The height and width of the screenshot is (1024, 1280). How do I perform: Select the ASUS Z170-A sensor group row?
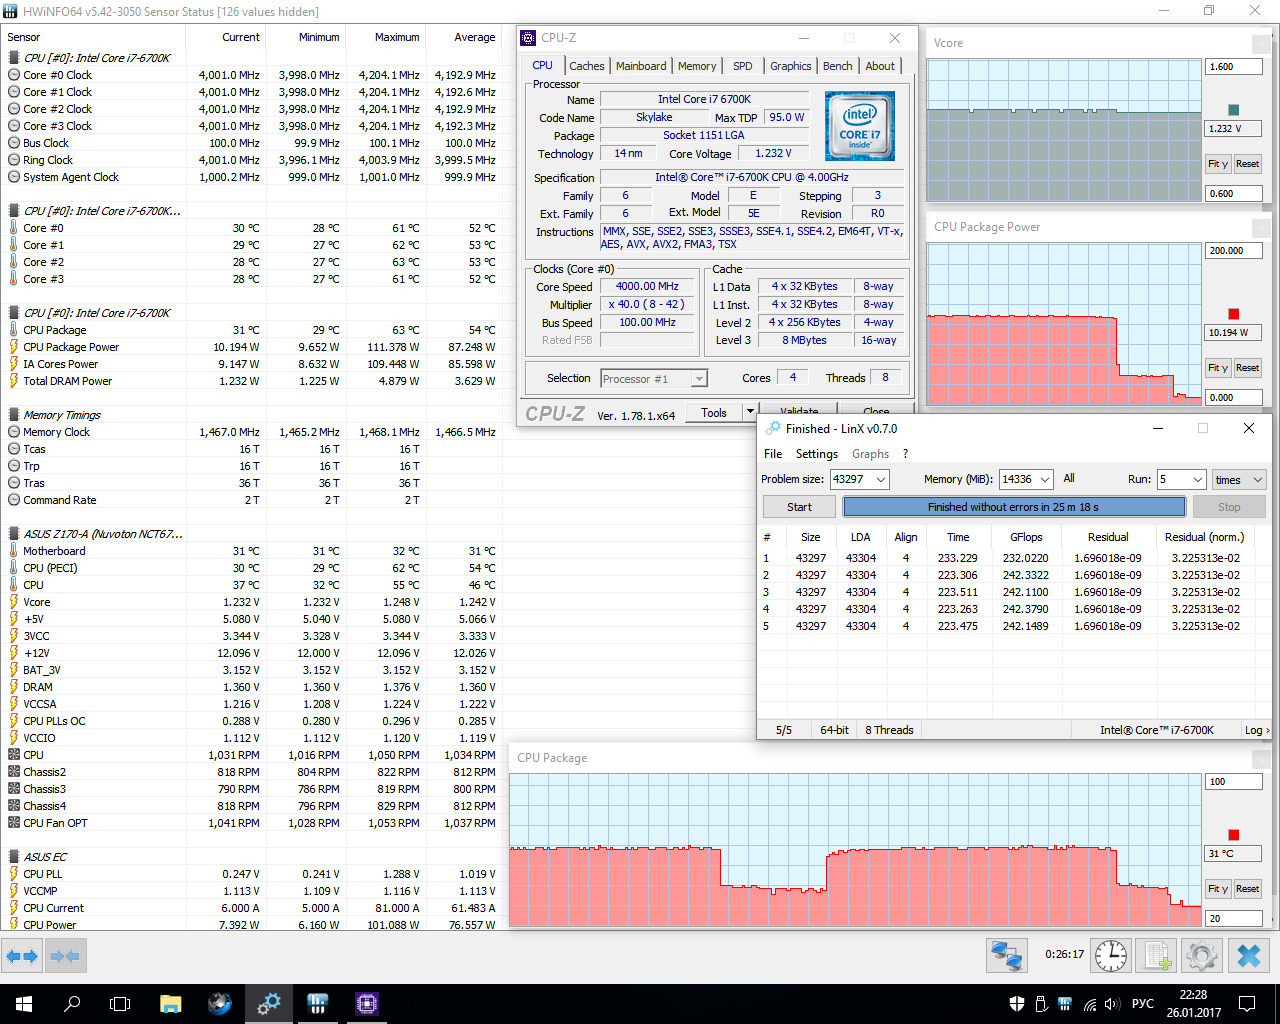tap(94, 534)
